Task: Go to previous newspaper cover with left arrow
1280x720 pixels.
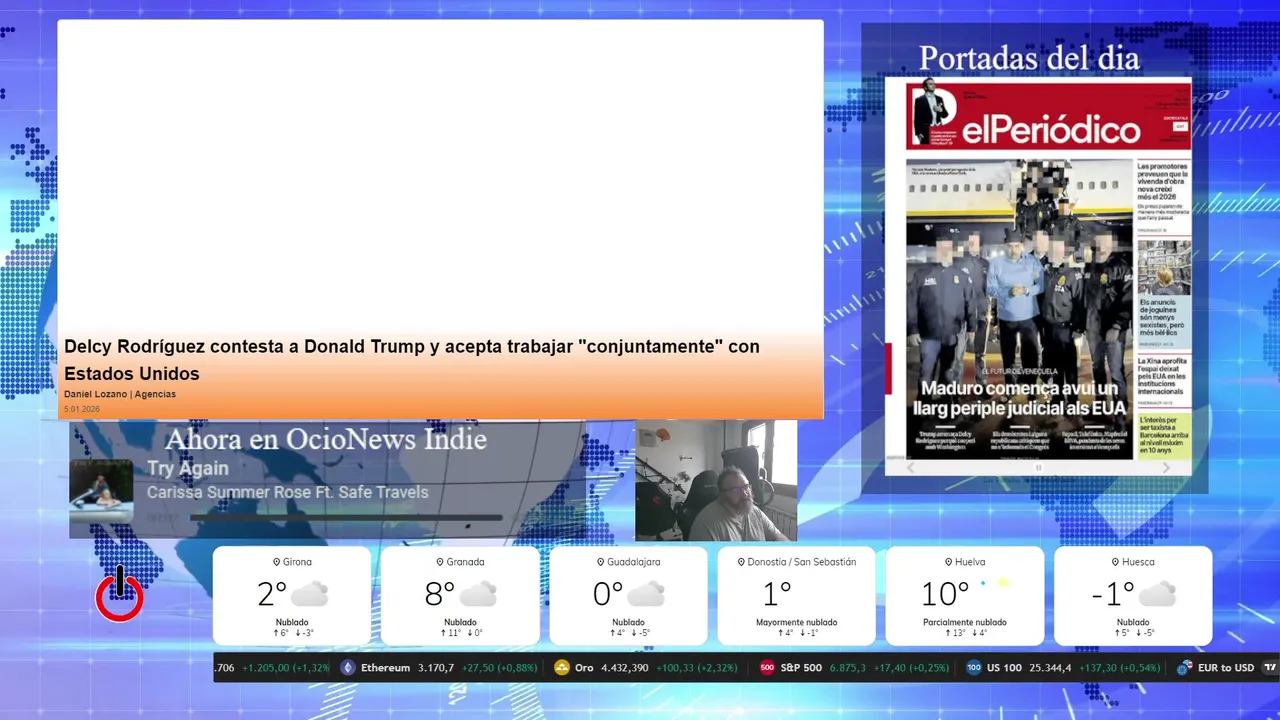Action: (910, 468)
